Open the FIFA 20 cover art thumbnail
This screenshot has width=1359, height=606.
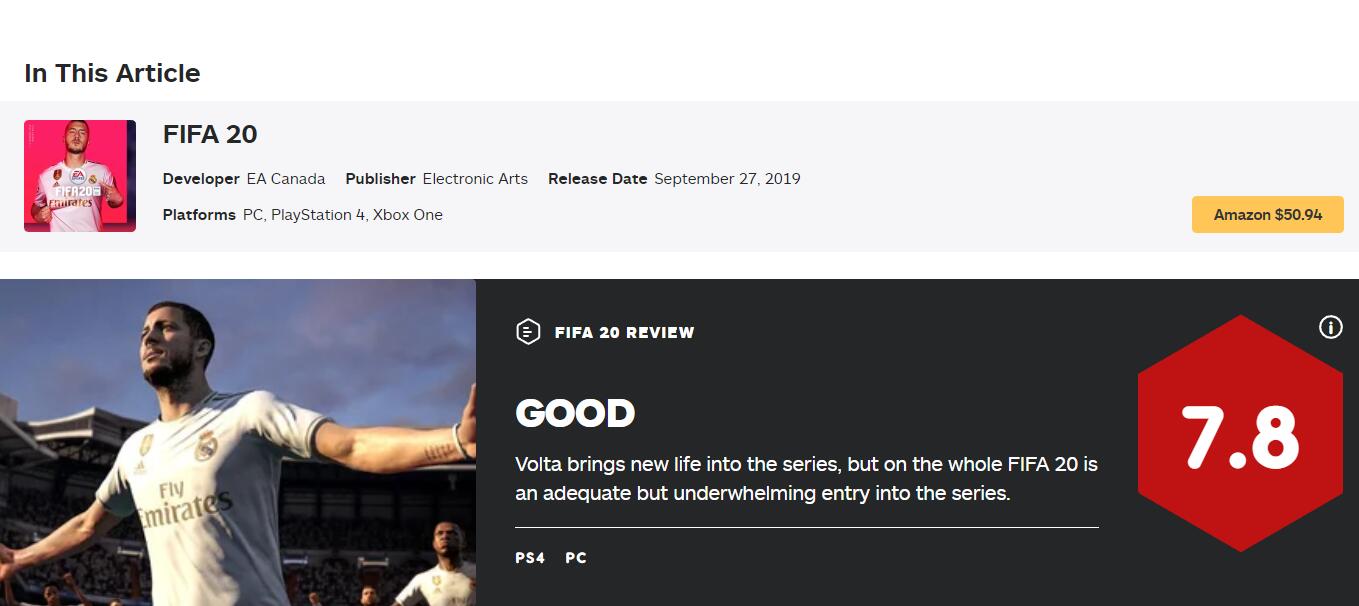click(x=80, y=176)
